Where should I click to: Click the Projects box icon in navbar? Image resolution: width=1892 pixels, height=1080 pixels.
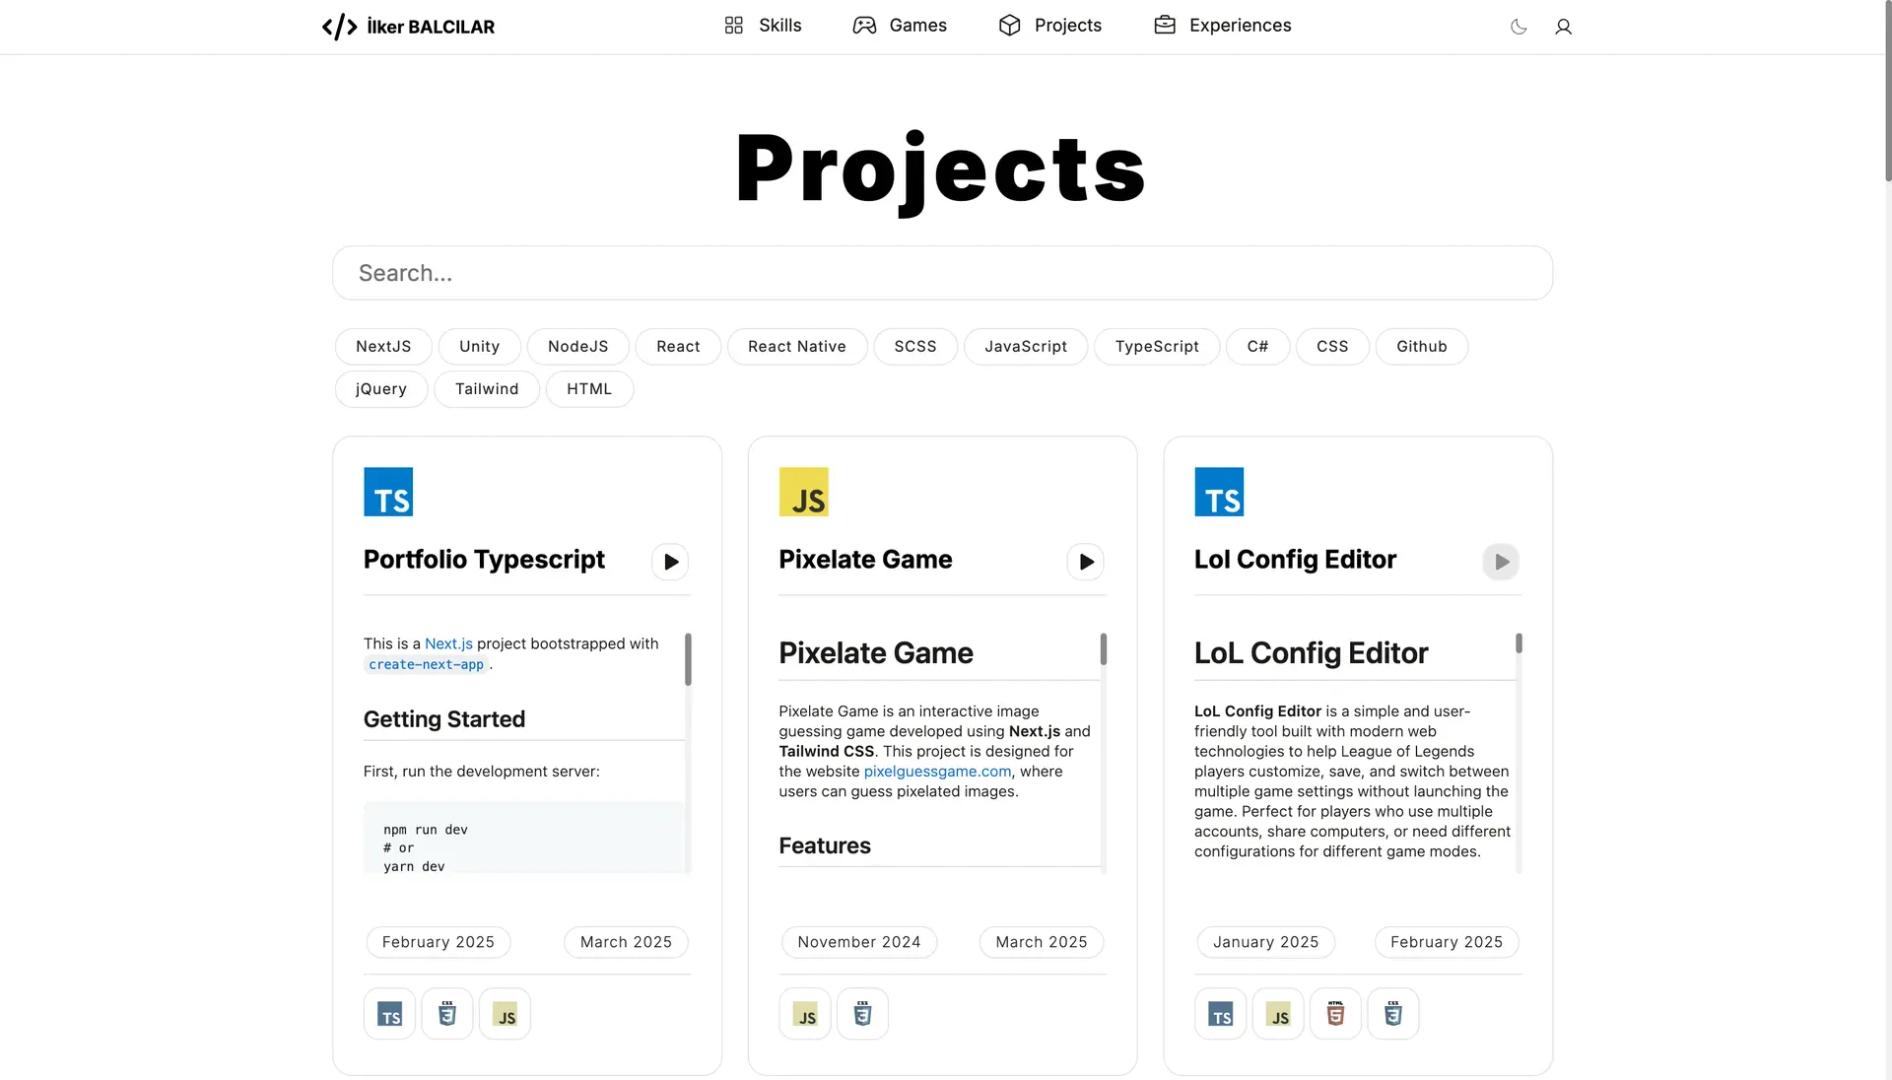(1008, 25)
